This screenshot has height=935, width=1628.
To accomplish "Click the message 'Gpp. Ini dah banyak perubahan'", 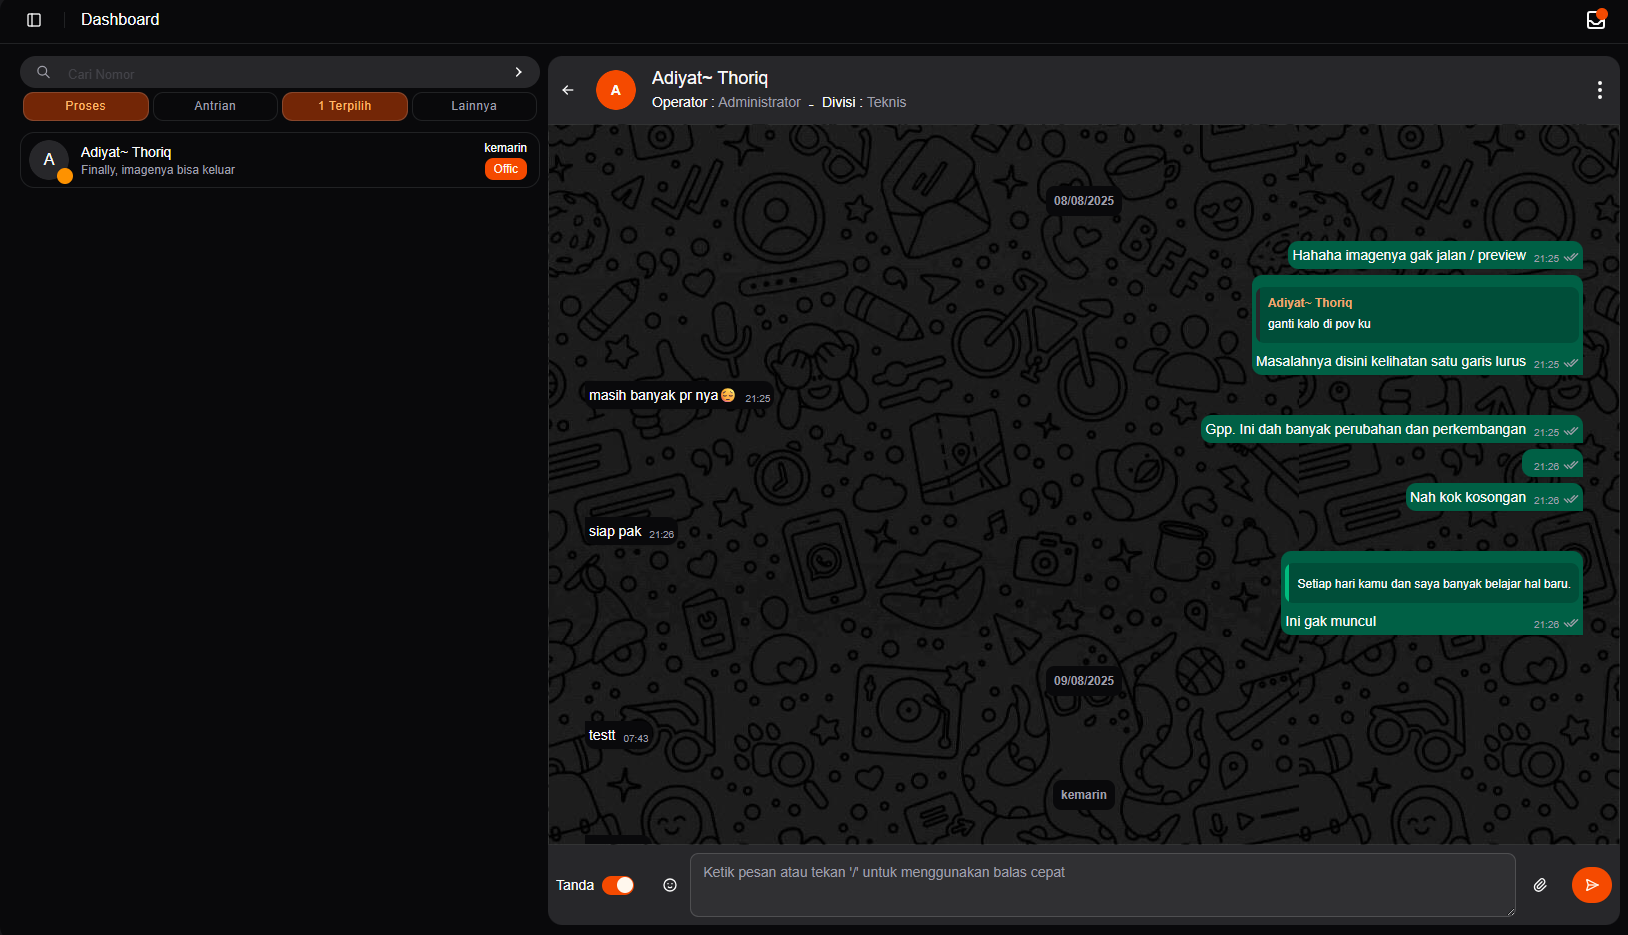I will pyautogui.click(x=1392, y=430).
